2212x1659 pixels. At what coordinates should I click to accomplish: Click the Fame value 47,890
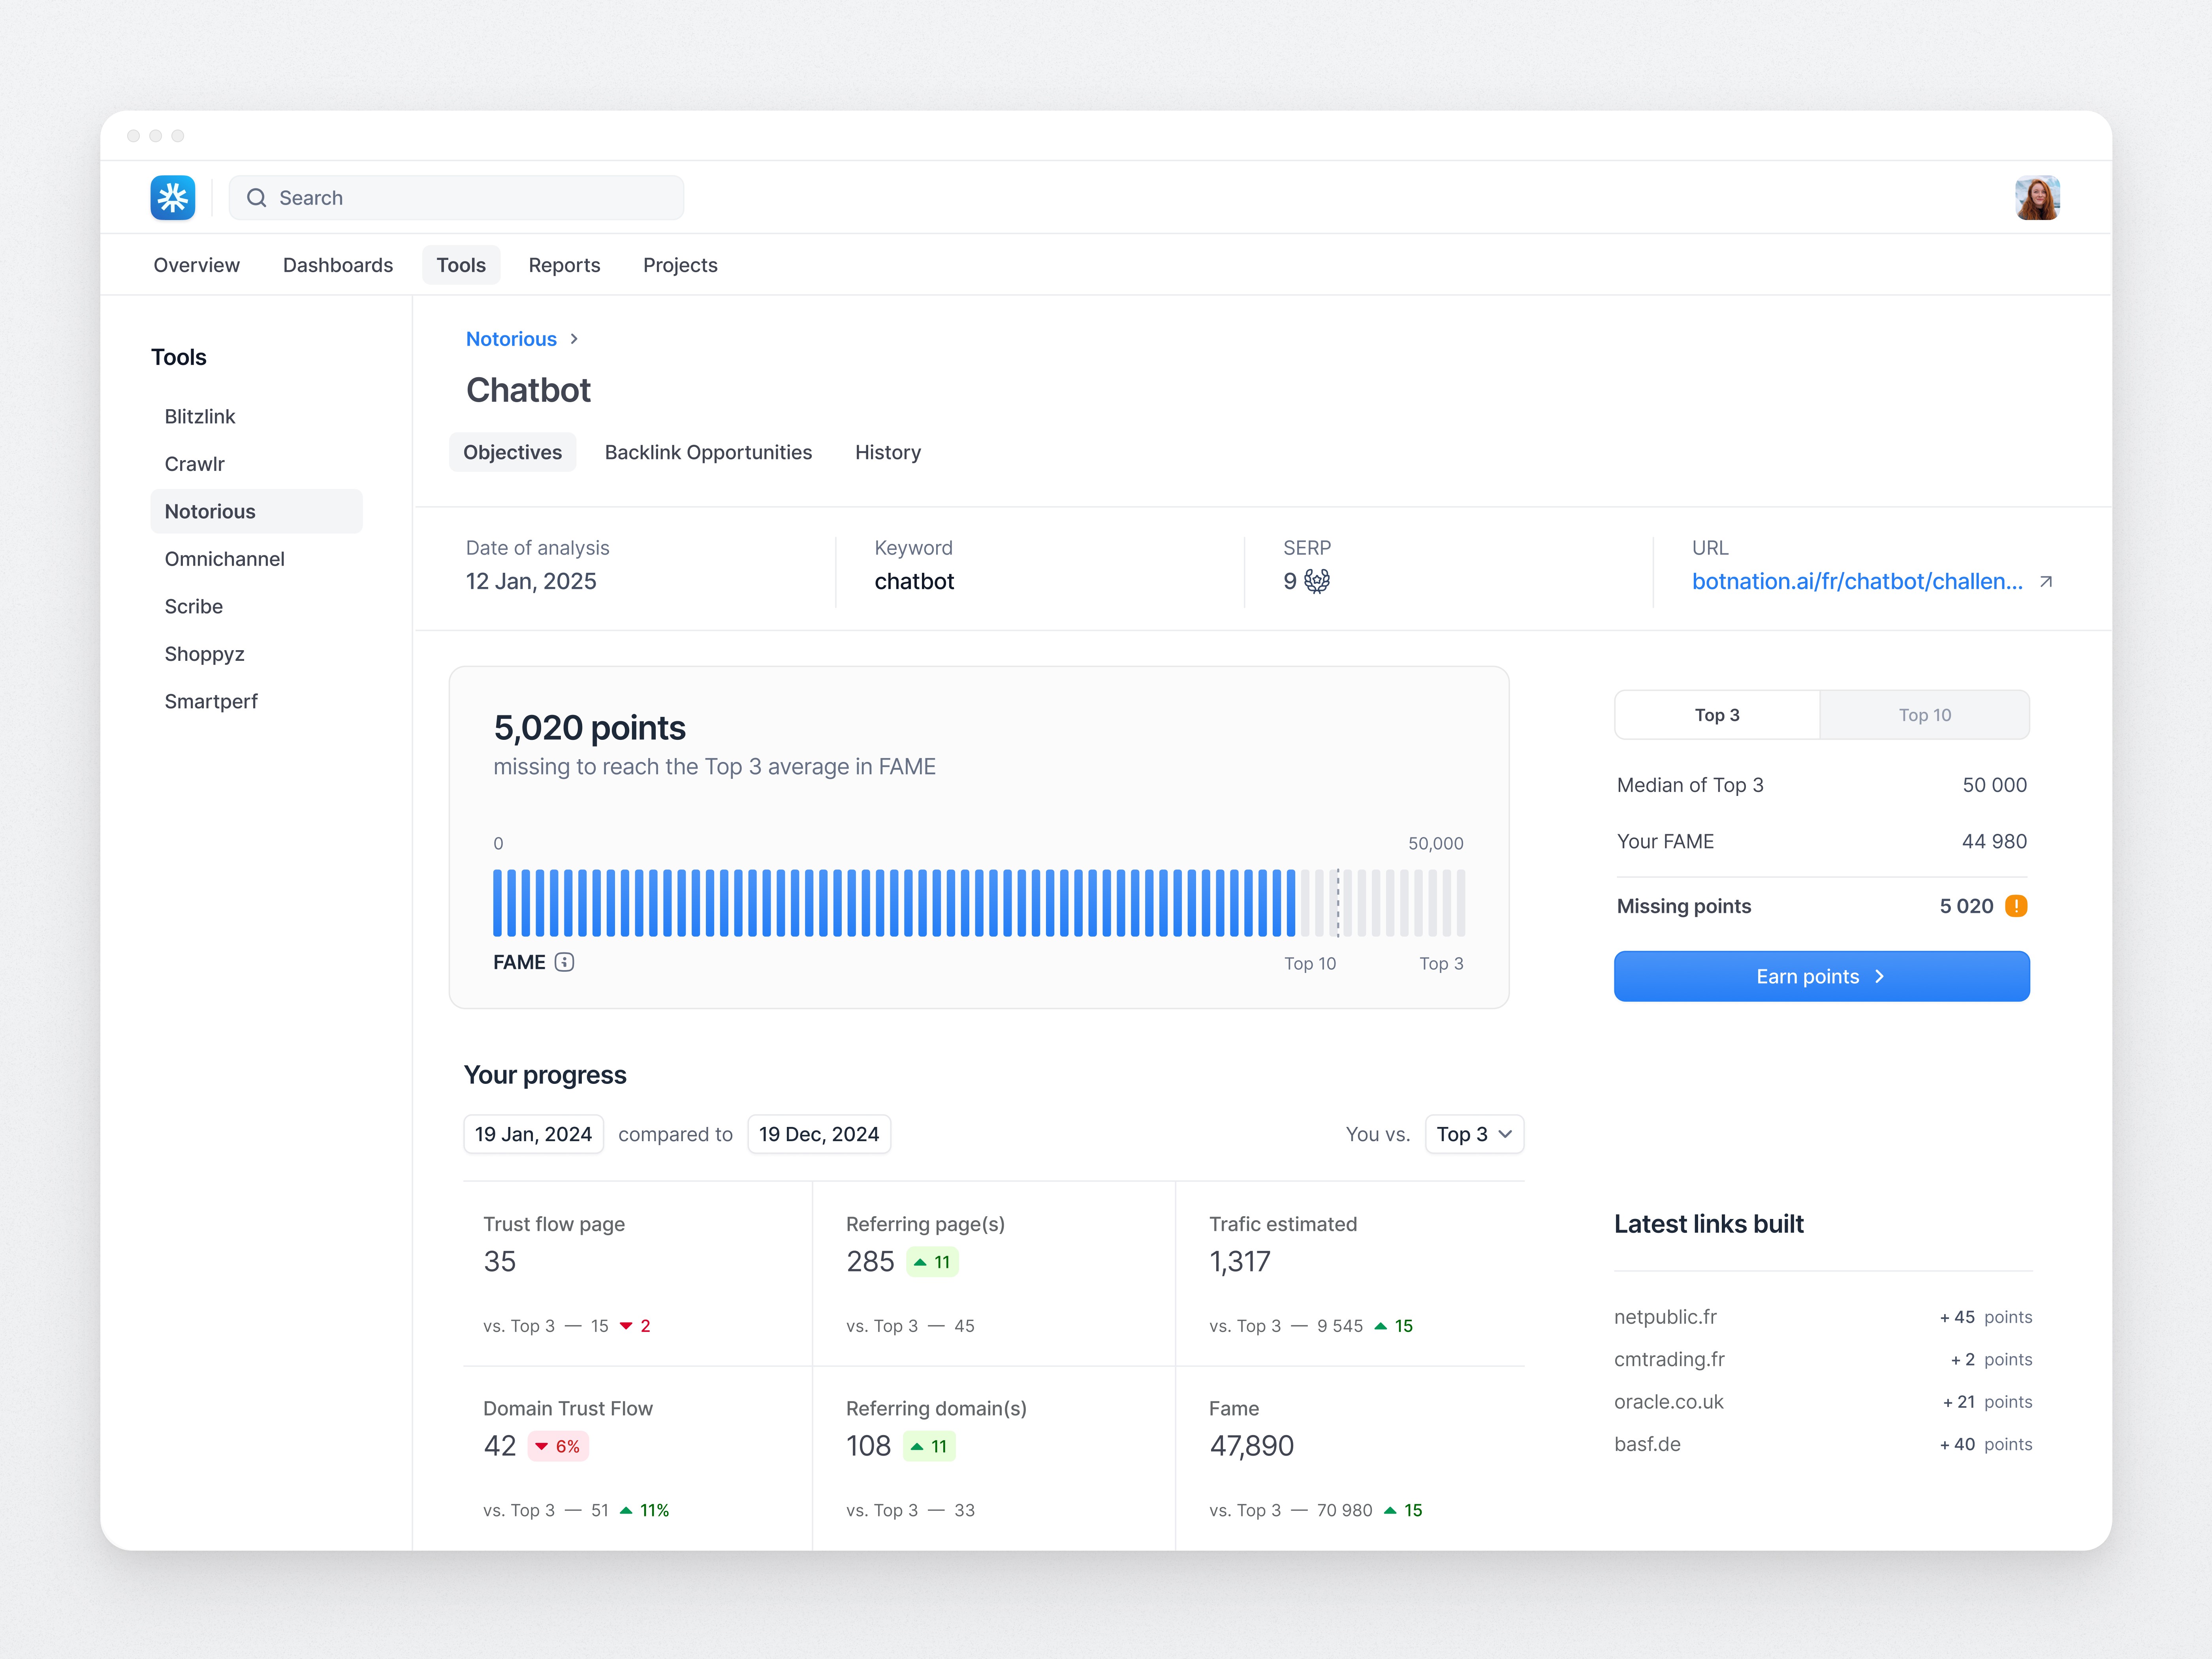[x=1252, y=1446]
